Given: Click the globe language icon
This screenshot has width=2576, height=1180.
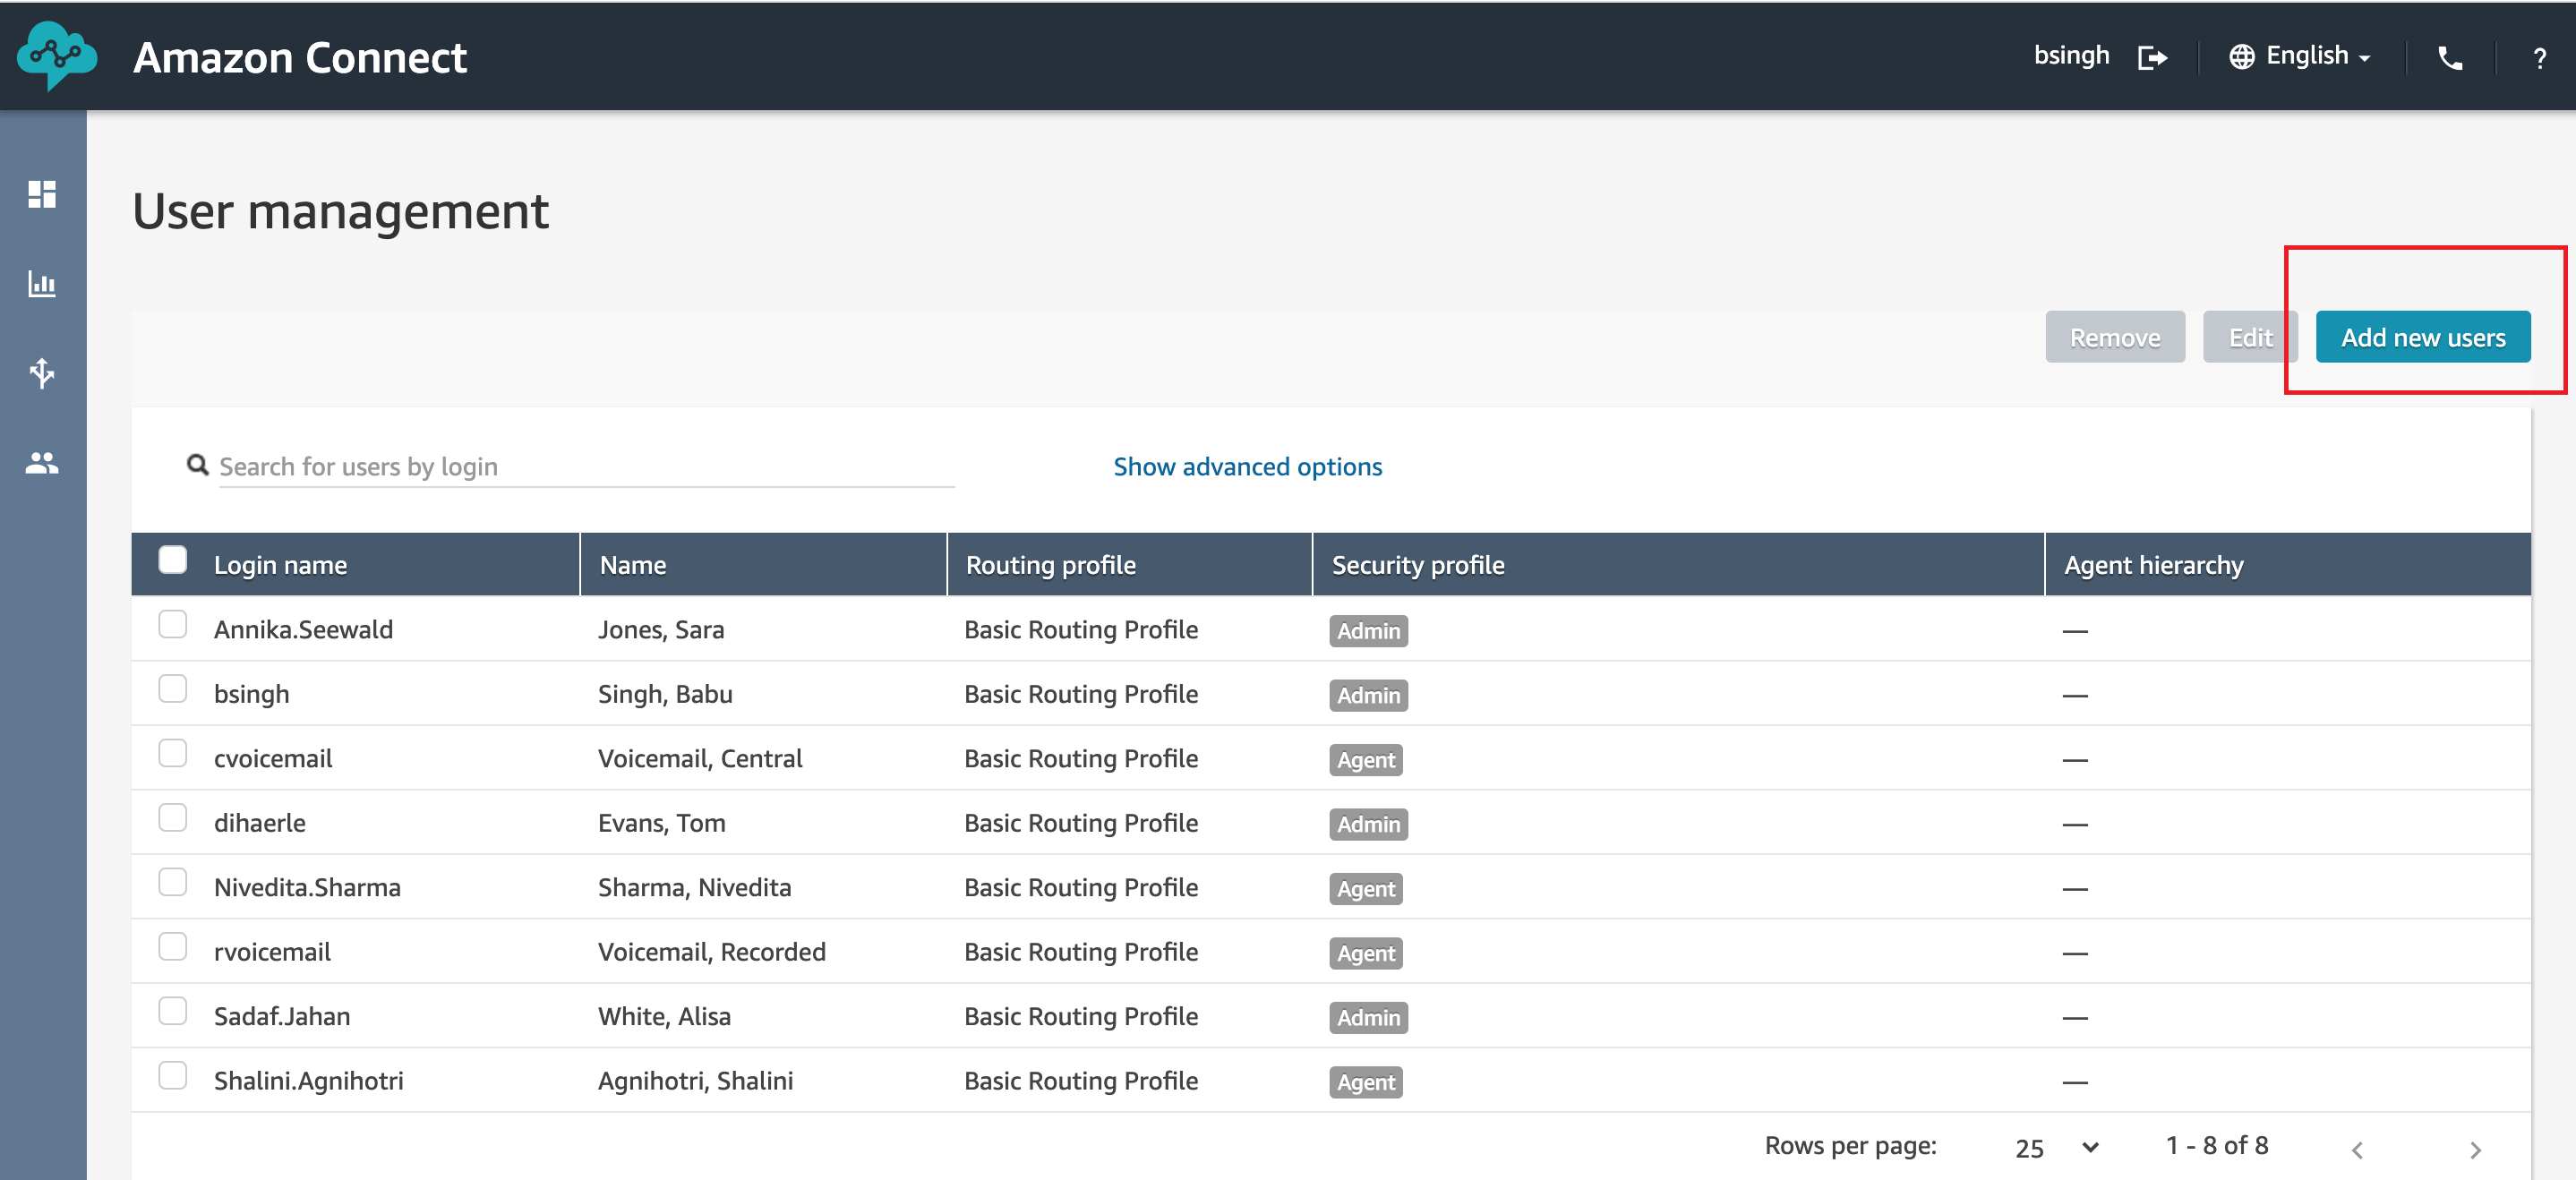Looking at the screenshot, I should 2241,57.
